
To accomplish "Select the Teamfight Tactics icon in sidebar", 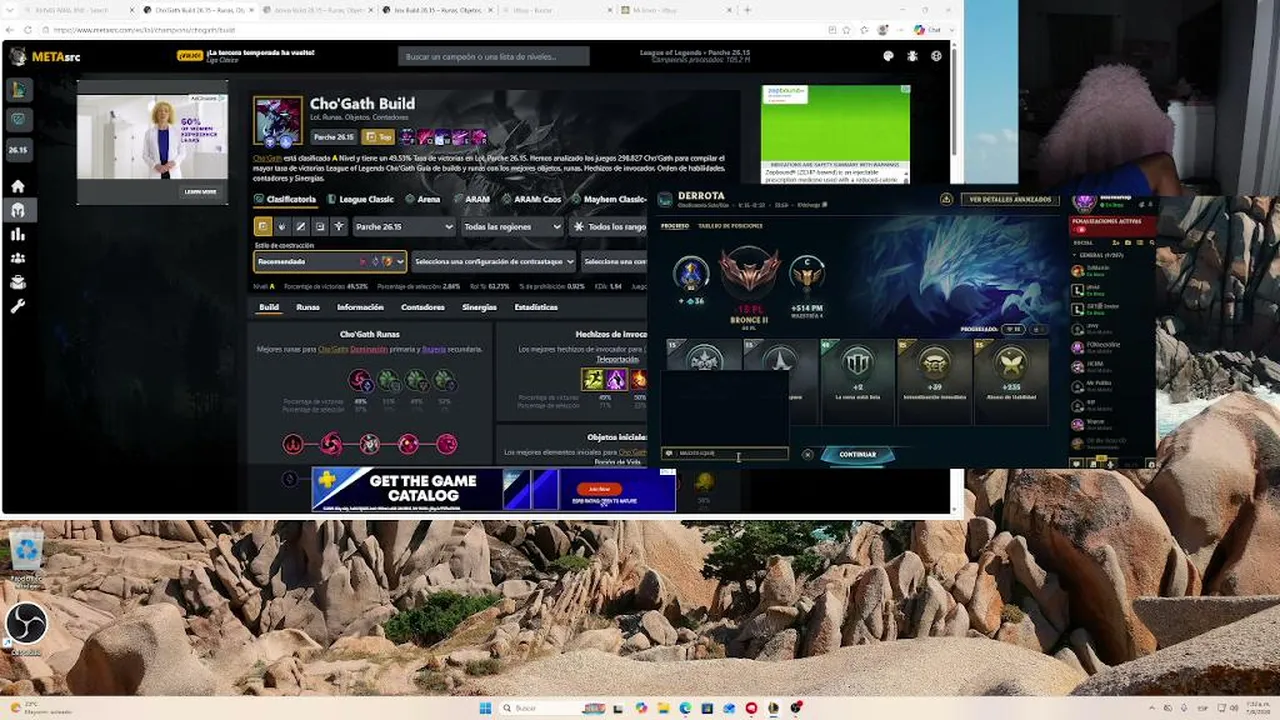I will [19, 120].
